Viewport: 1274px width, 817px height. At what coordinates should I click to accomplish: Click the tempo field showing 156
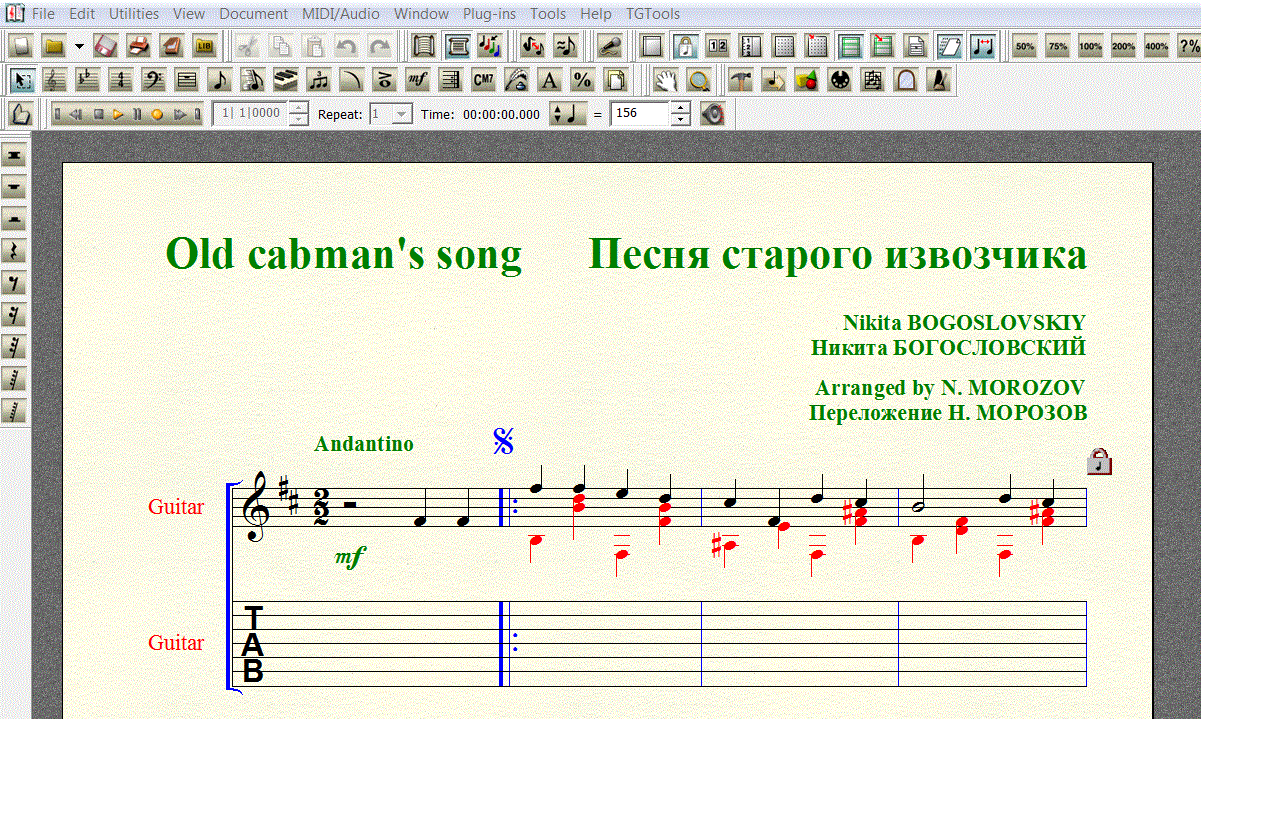pyautogui.click(x=639, y=113)
